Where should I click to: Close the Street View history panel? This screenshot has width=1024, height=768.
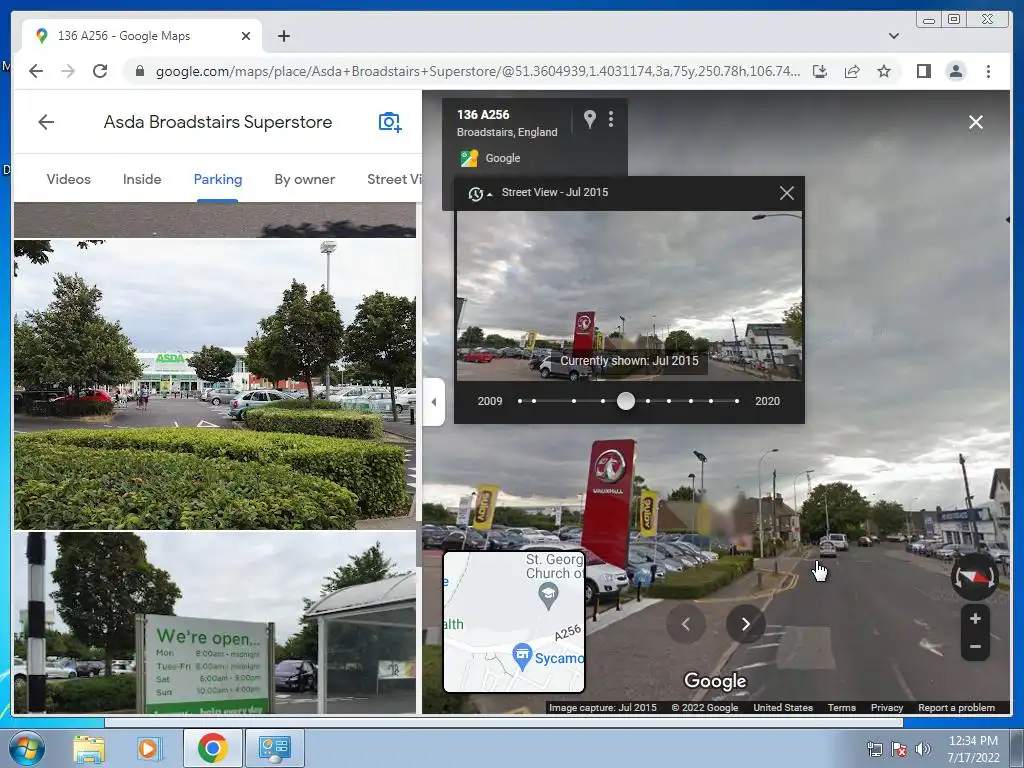(x=786, y=193)
